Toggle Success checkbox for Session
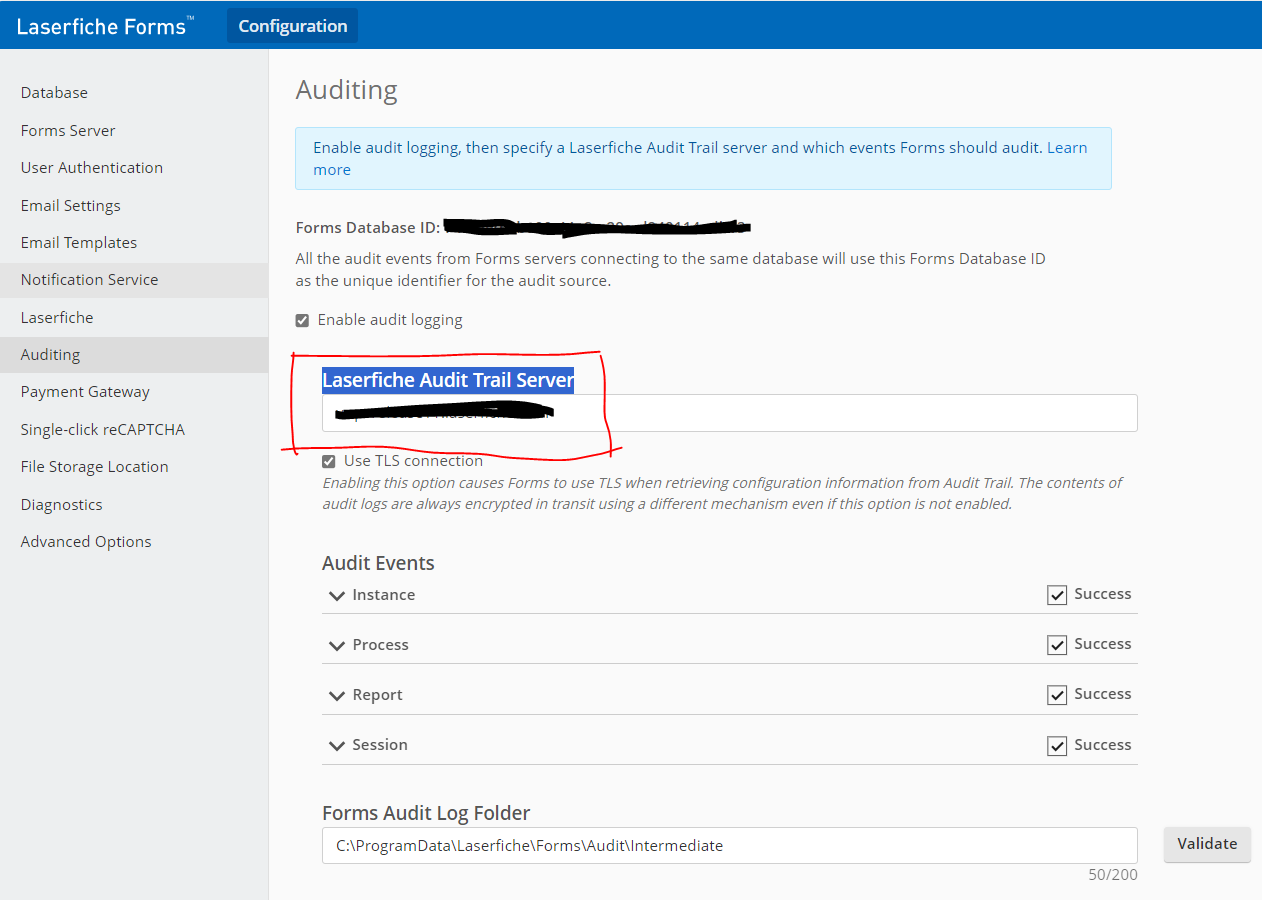 1057,746
